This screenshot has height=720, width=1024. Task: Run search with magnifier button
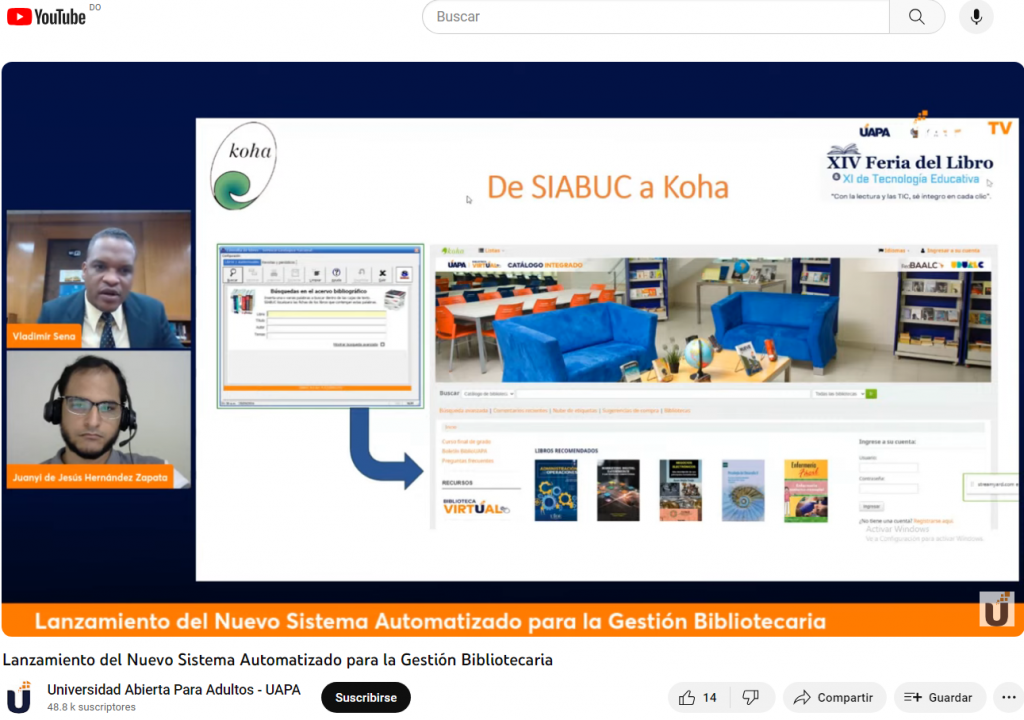click(x=917, y=16)
